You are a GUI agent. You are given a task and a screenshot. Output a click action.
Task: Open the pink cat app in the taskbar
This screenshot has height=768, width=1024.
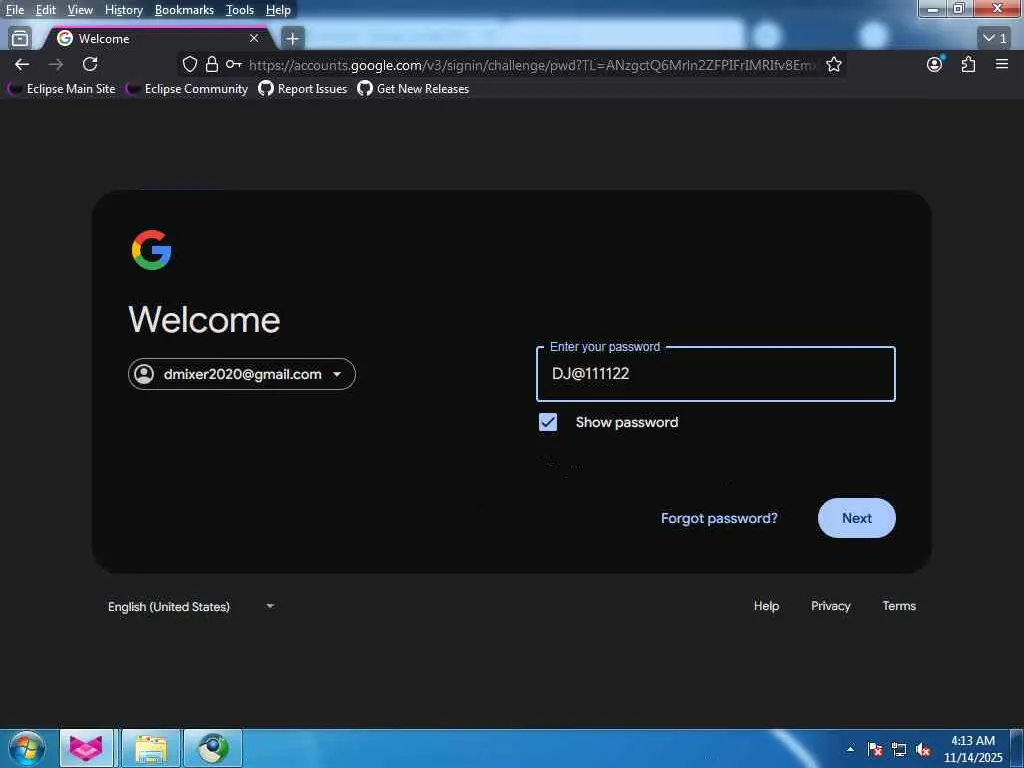pos(86,748)
